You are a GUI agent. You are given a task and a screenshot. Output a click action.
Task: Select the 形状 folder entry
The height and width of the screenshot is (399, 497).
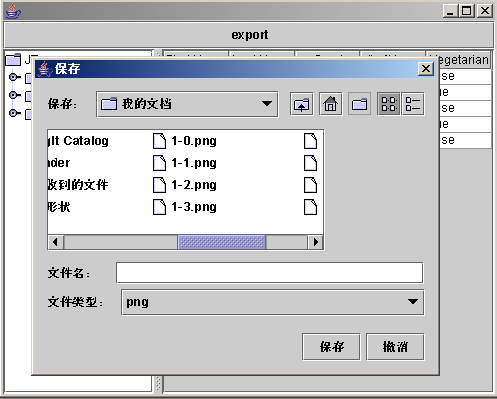click(x=59, y=207)
